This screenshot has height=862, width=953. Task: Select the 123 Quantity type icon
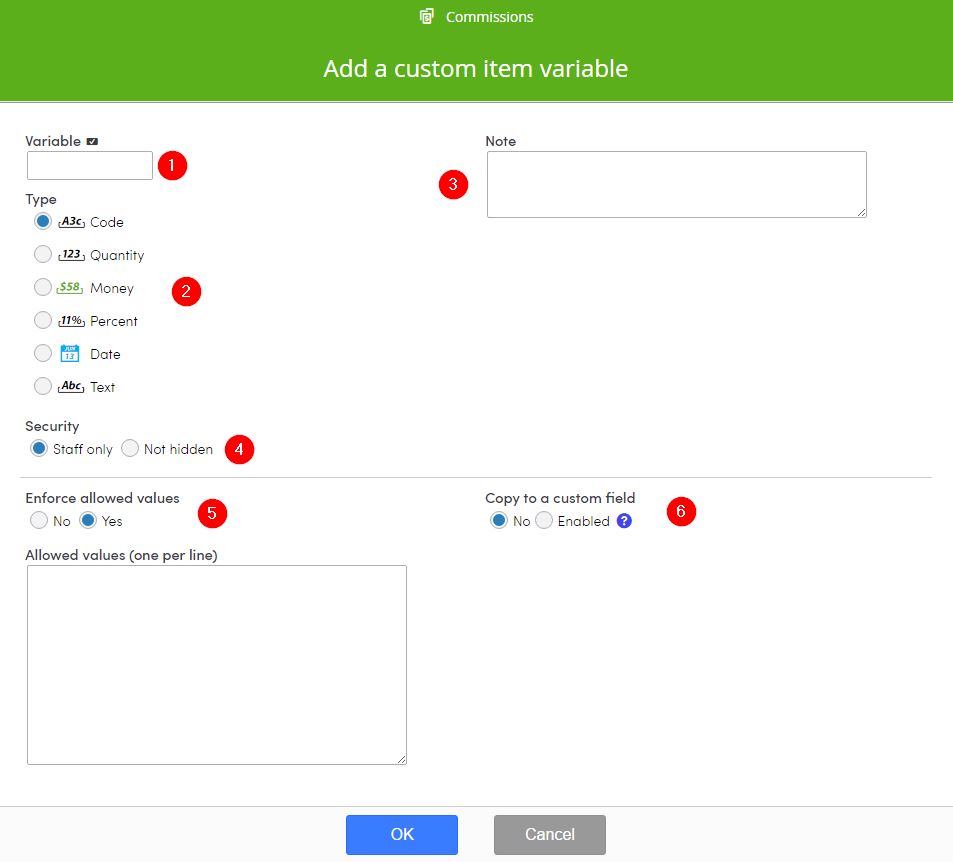pos(70,254)
